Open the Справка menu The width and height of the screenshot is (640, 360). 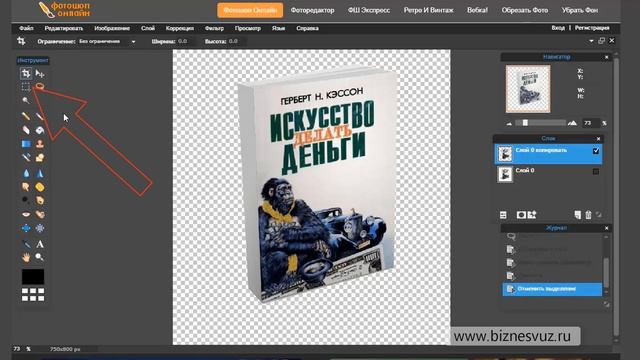pyautogui.click(x=307, y=28)
